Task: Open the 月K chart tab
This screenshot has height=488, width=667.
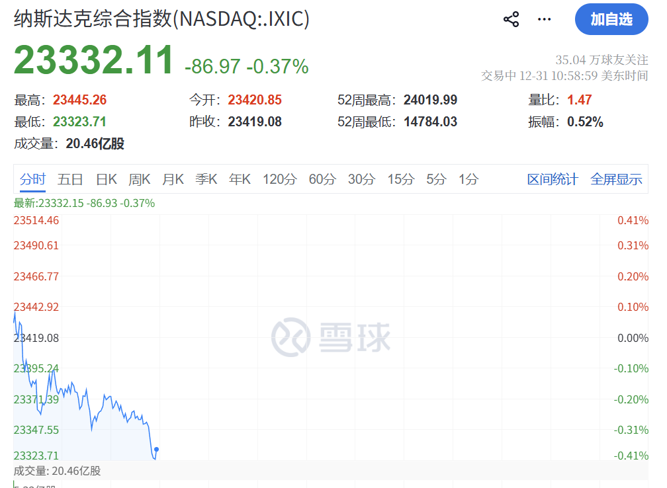Action: click(173, 179)
